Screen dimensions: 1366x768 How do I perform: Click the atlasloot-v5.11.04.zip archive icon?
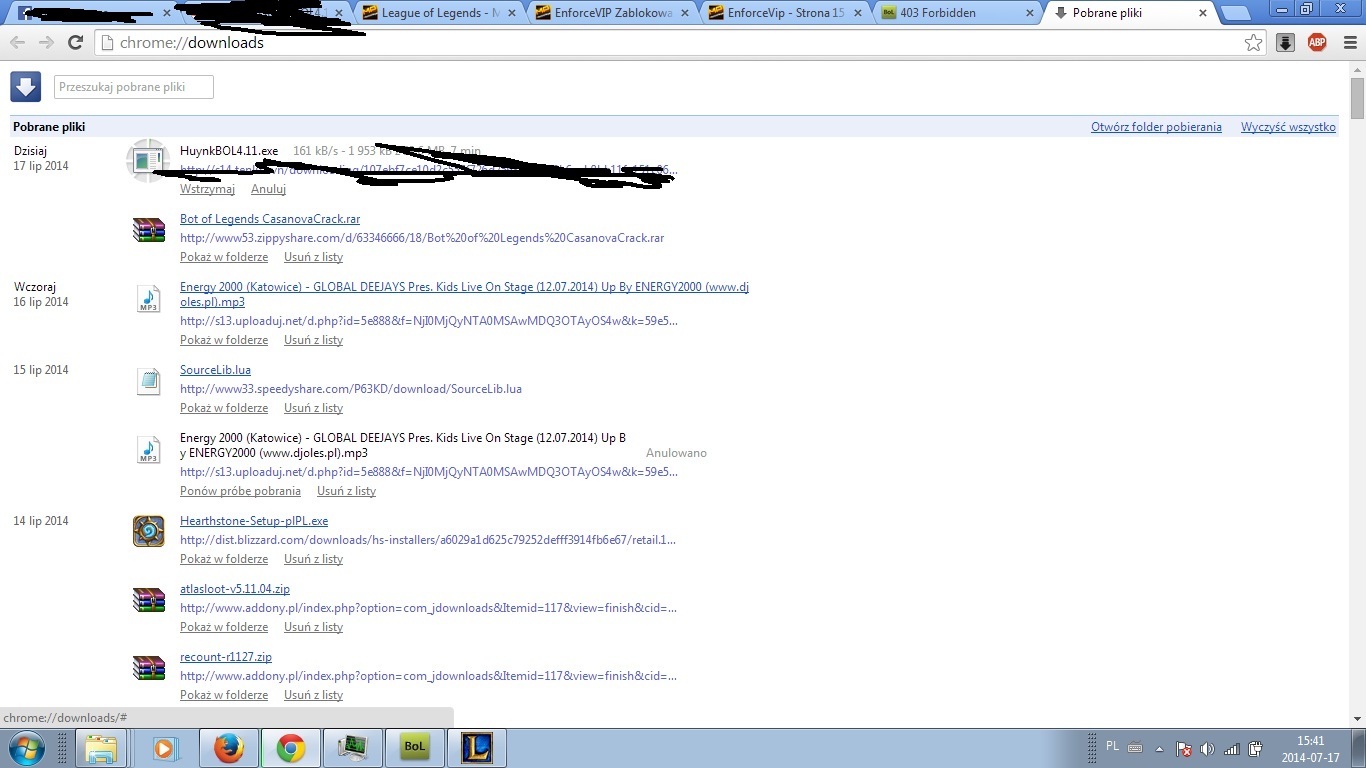(148, 600)
